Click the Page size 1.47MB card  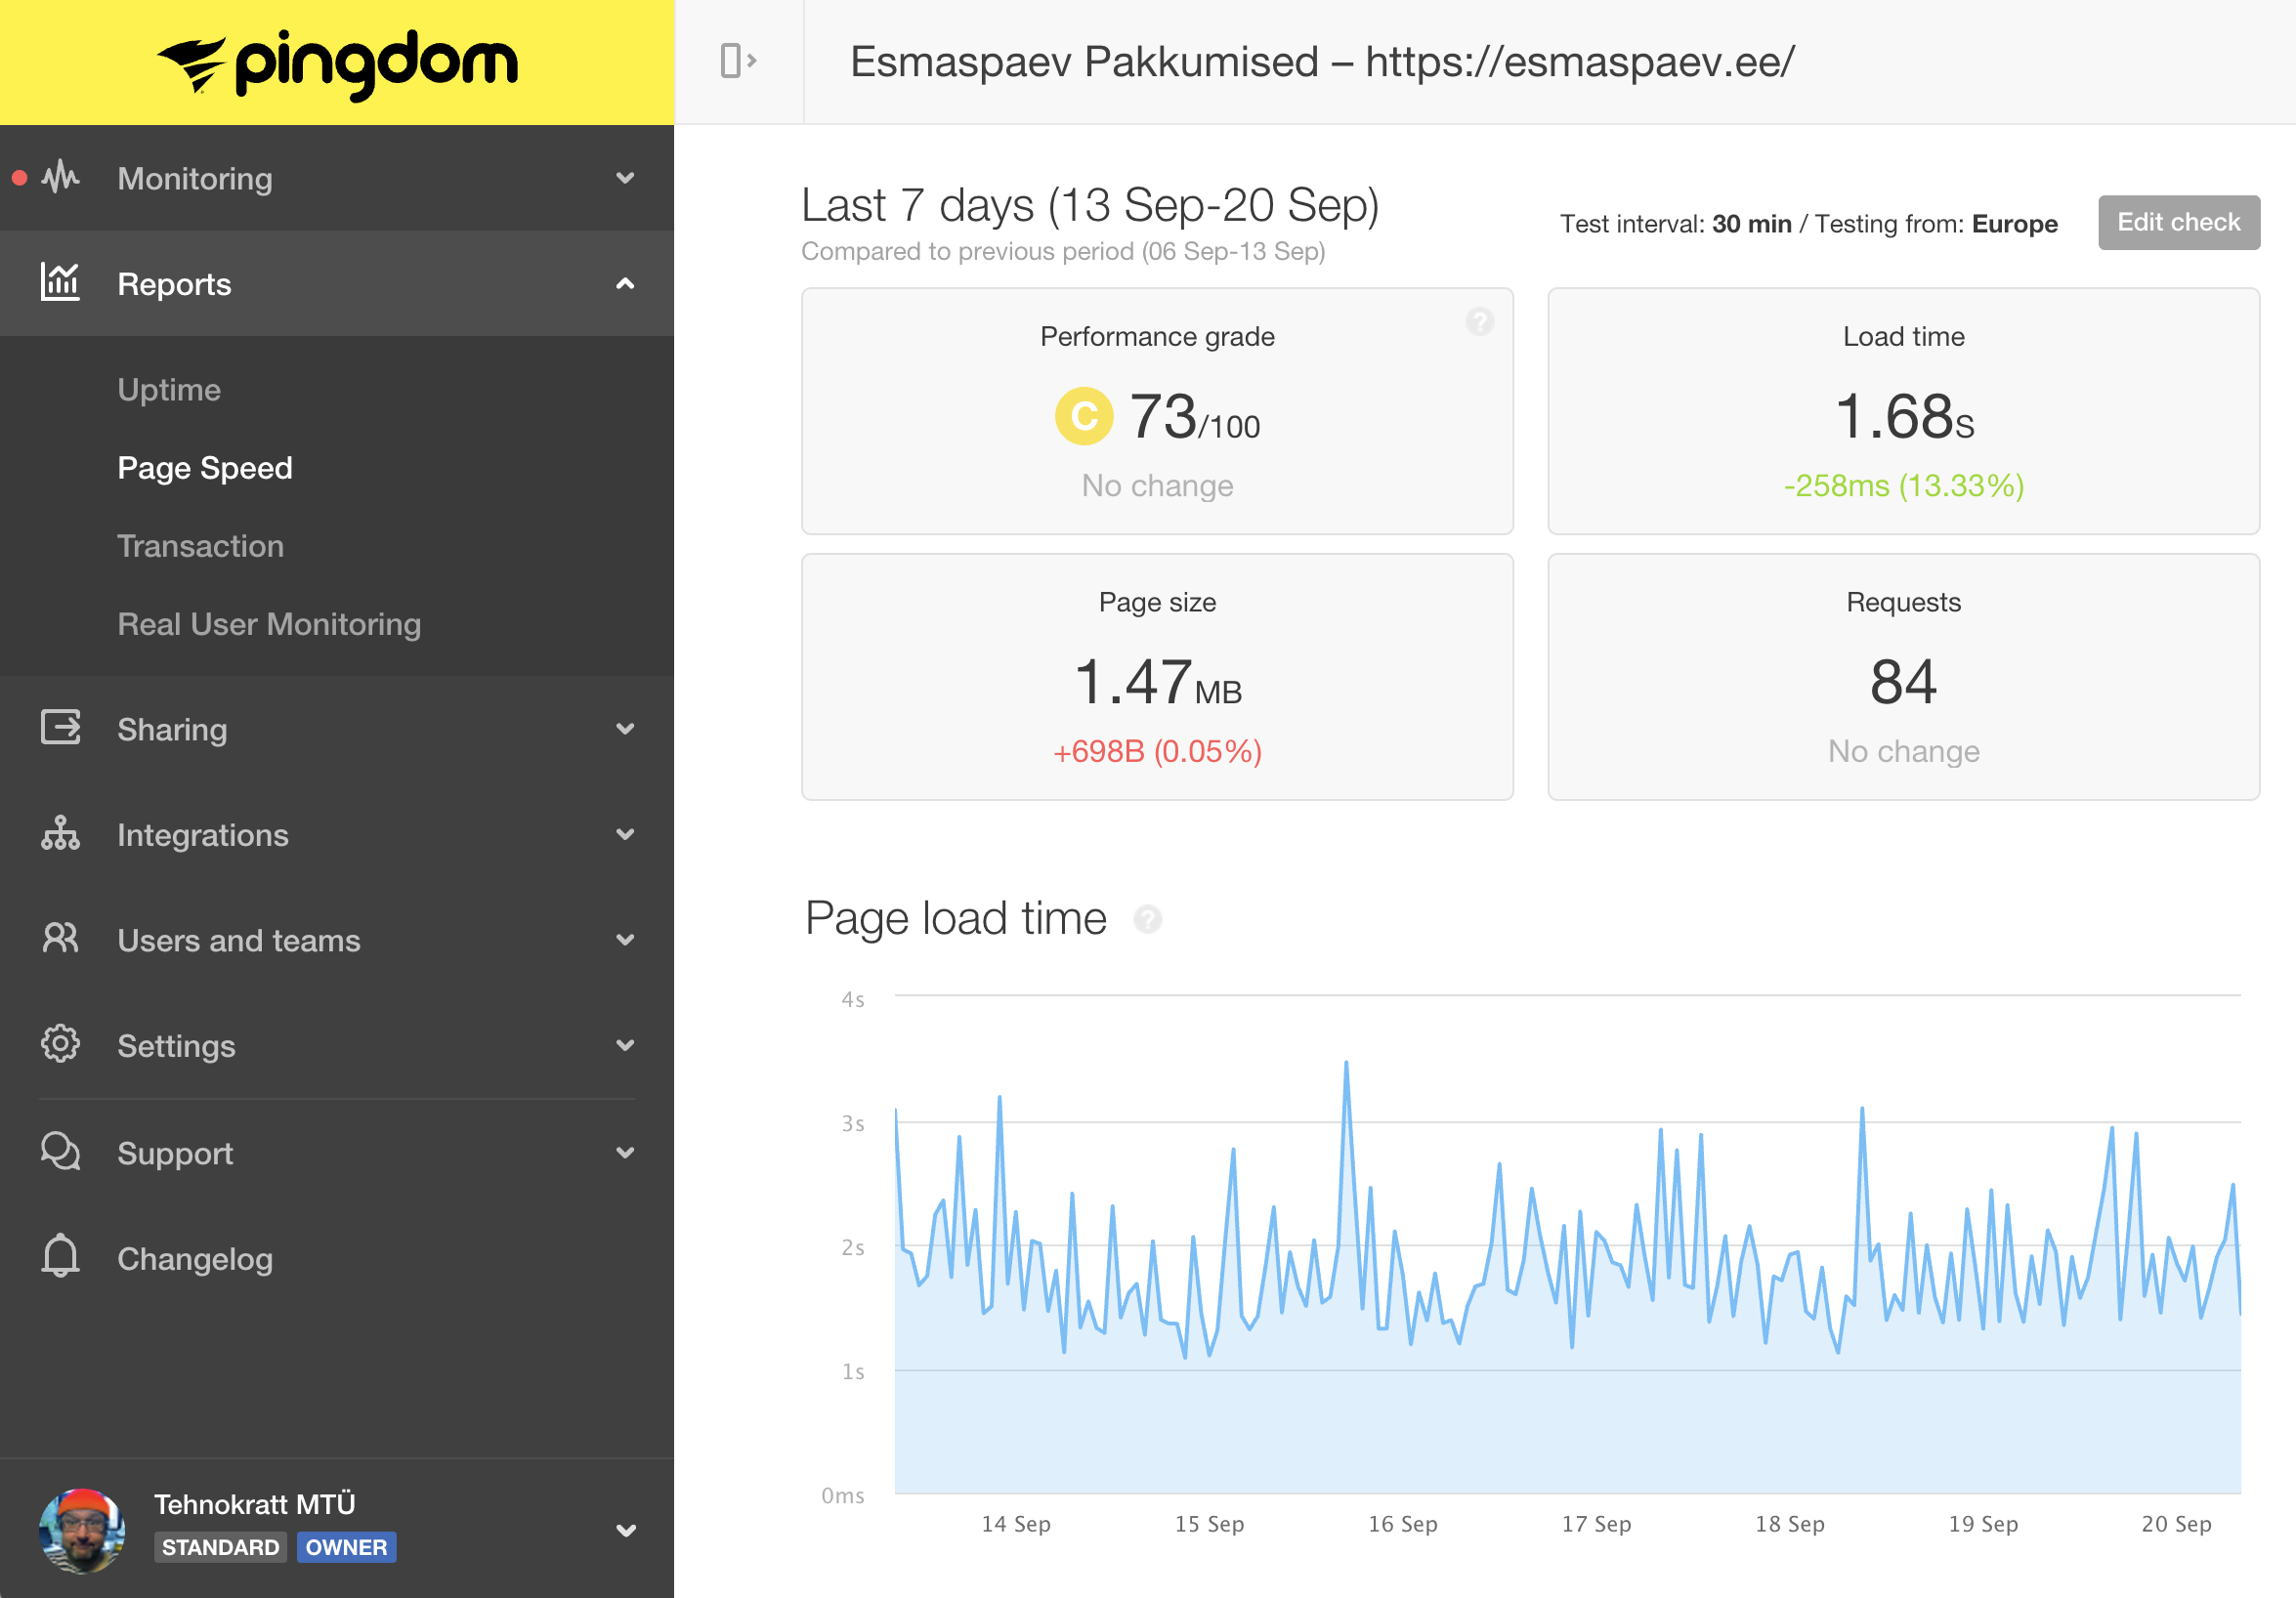[1157, 677]
